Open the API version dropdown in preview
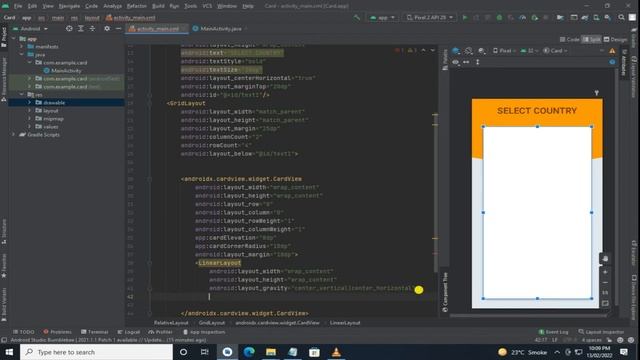640x360 pixels. point(529,51)
